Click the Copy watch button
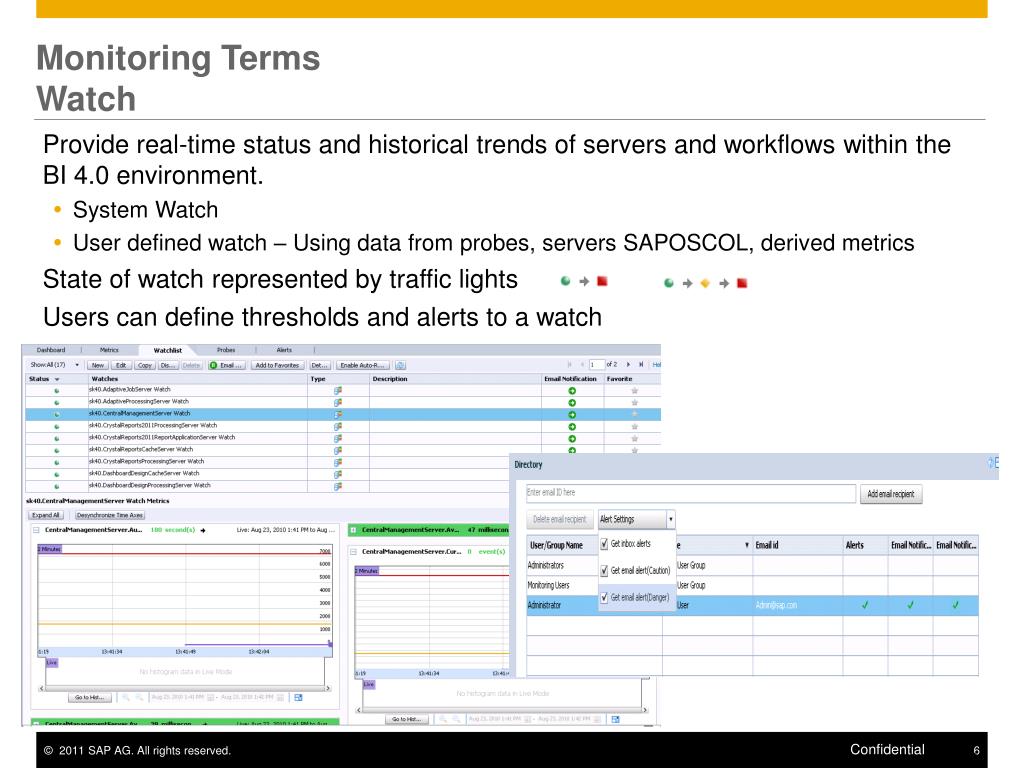 (145, 366)
